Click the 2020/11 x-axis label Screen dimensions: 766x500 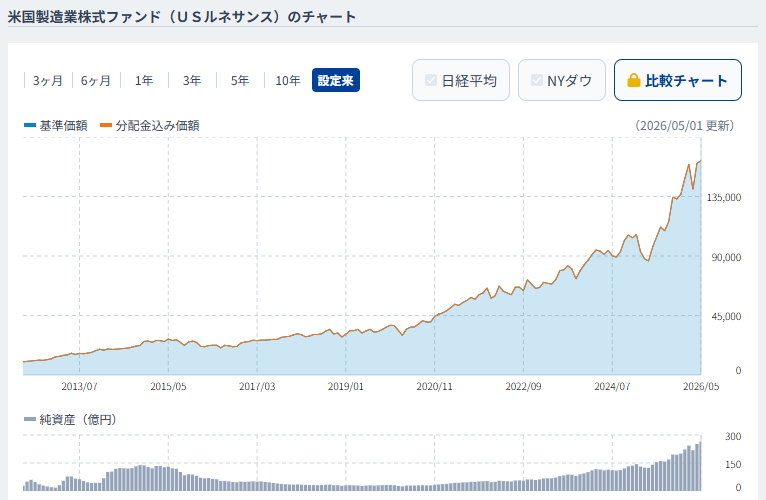tap(434, 386)
